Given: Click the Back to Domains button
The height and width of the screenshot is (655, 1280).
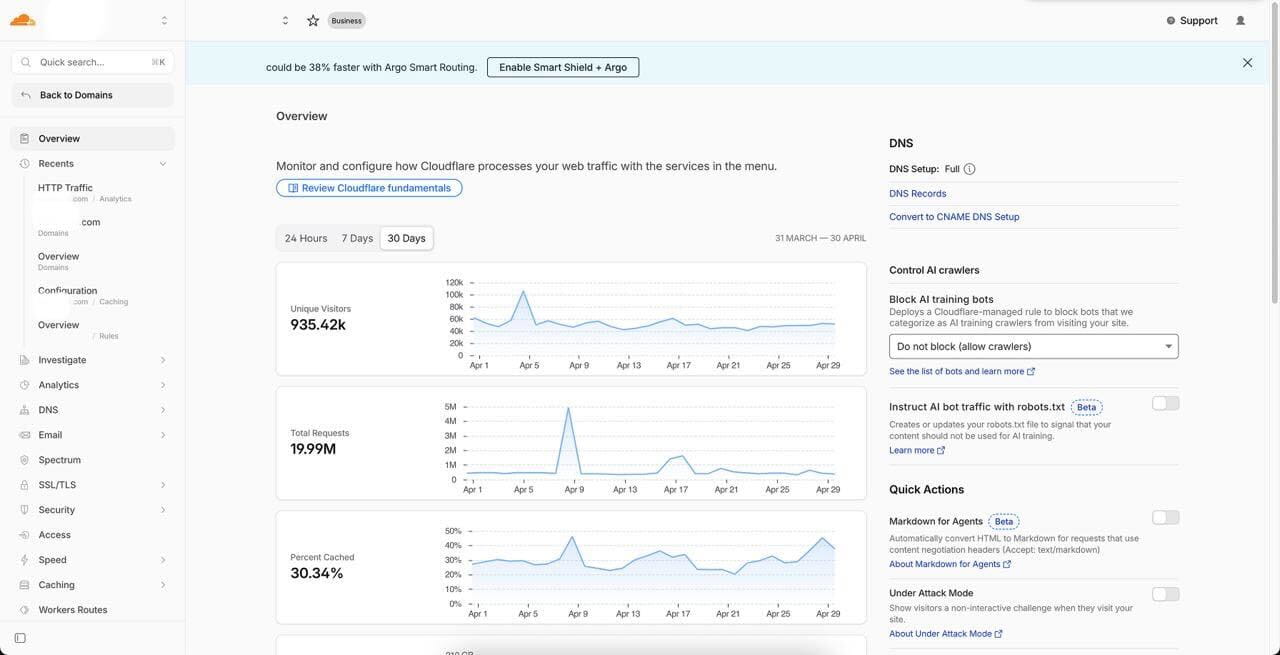Looking at the screenshot, I should (93, 95).
